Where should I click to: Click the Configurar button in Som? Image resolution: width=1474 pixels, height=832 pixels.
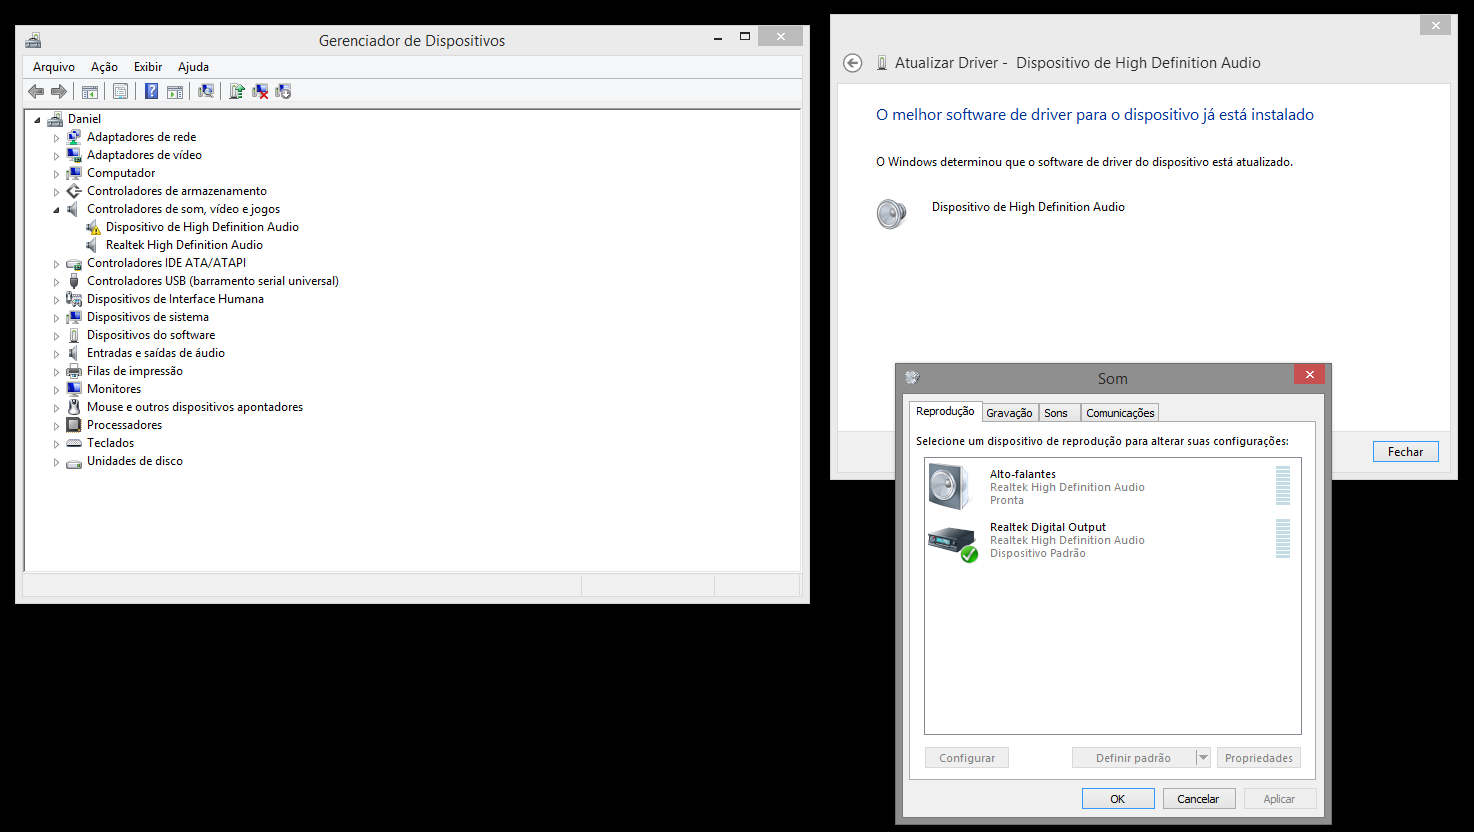point(967,758)
